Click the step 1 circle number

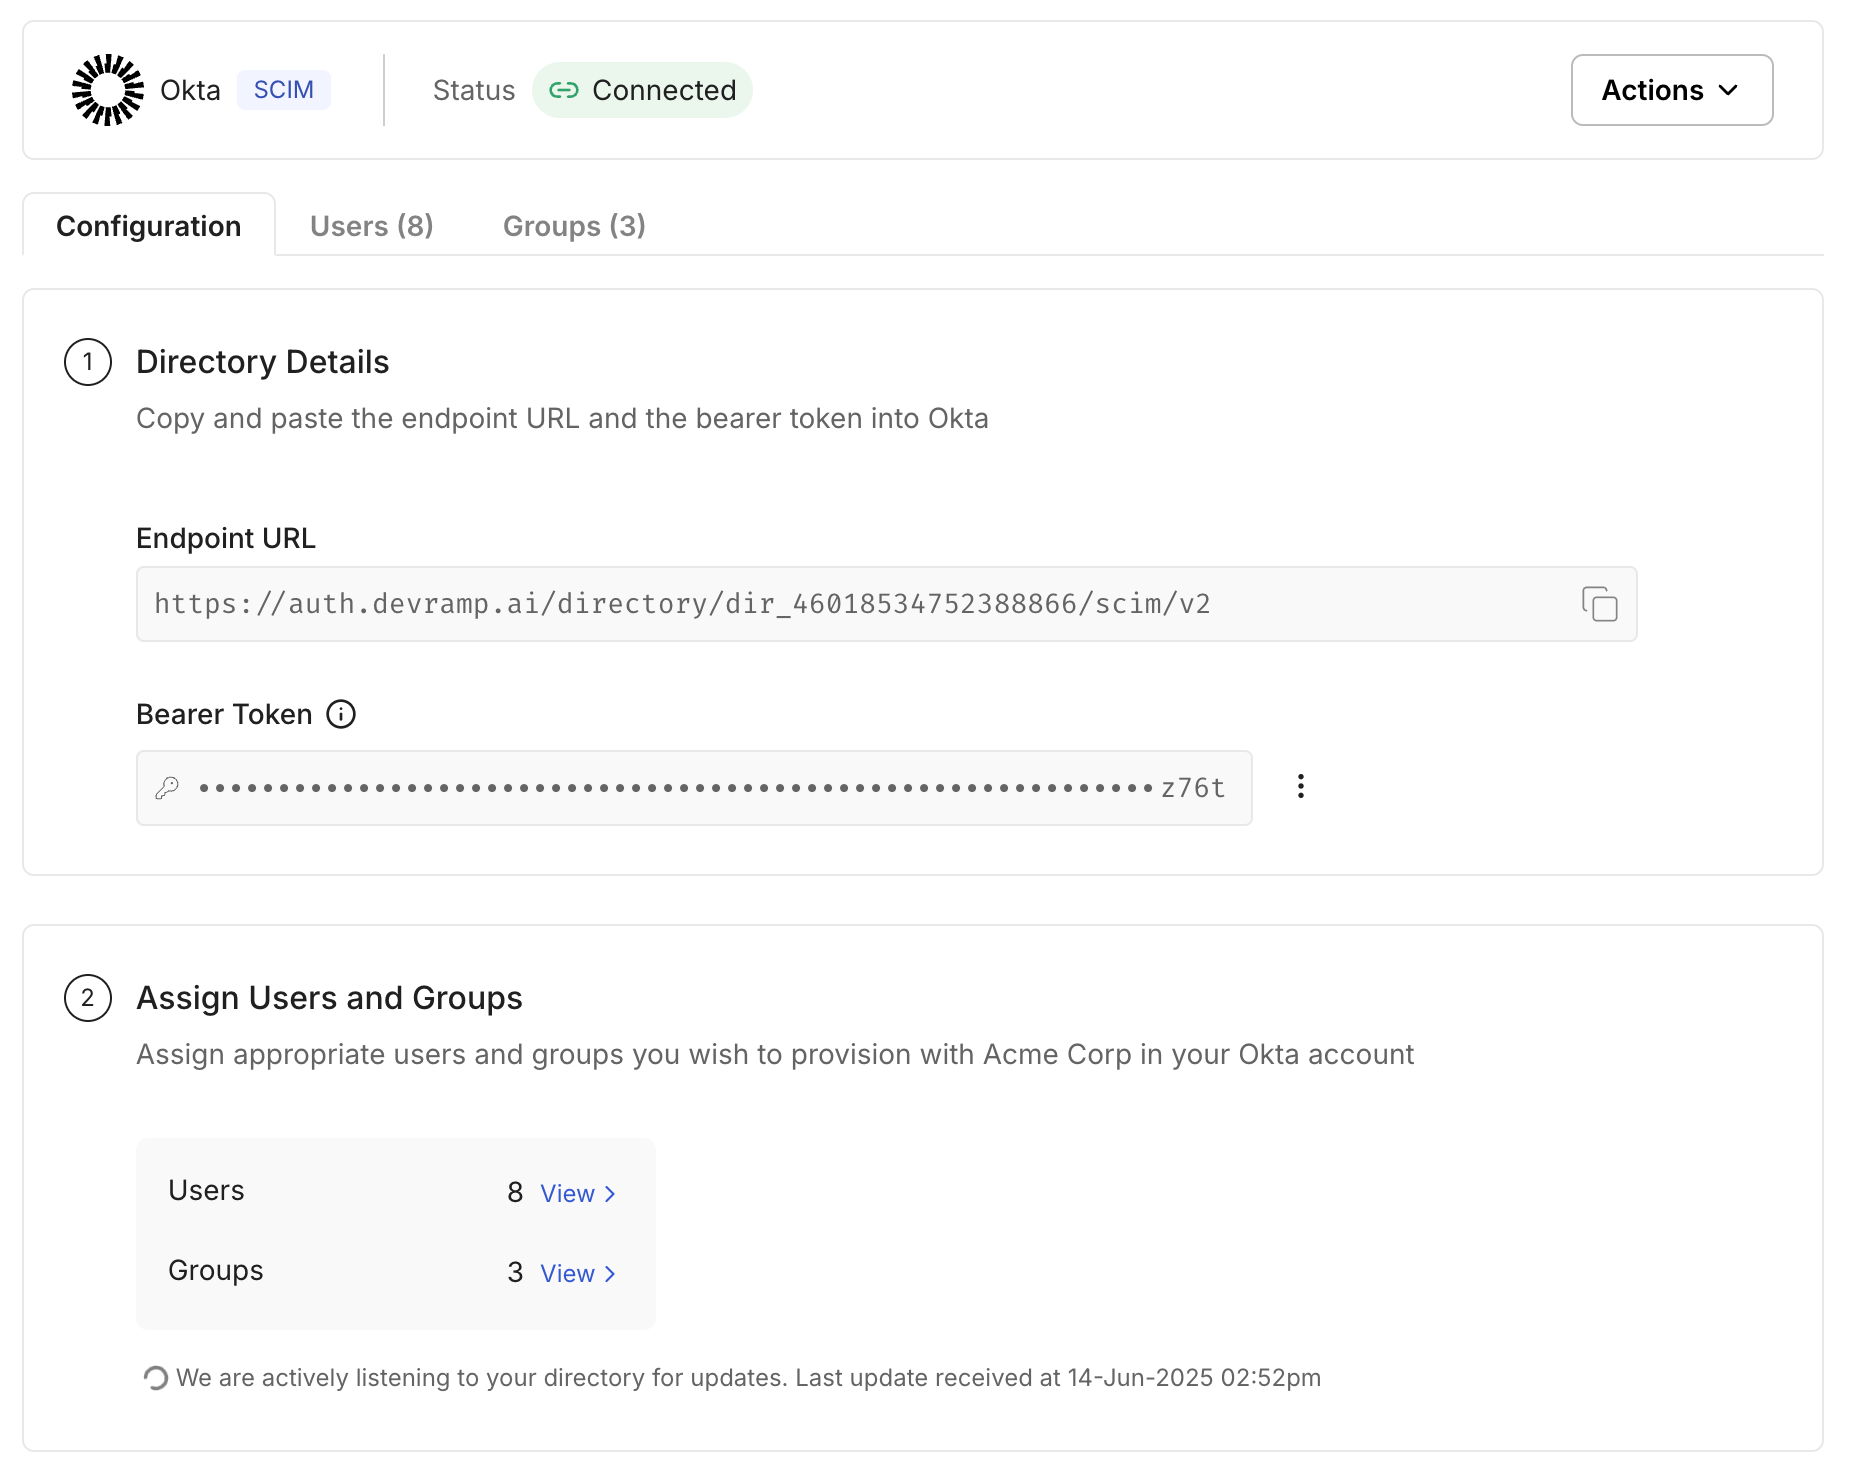[x=88, y=362]
